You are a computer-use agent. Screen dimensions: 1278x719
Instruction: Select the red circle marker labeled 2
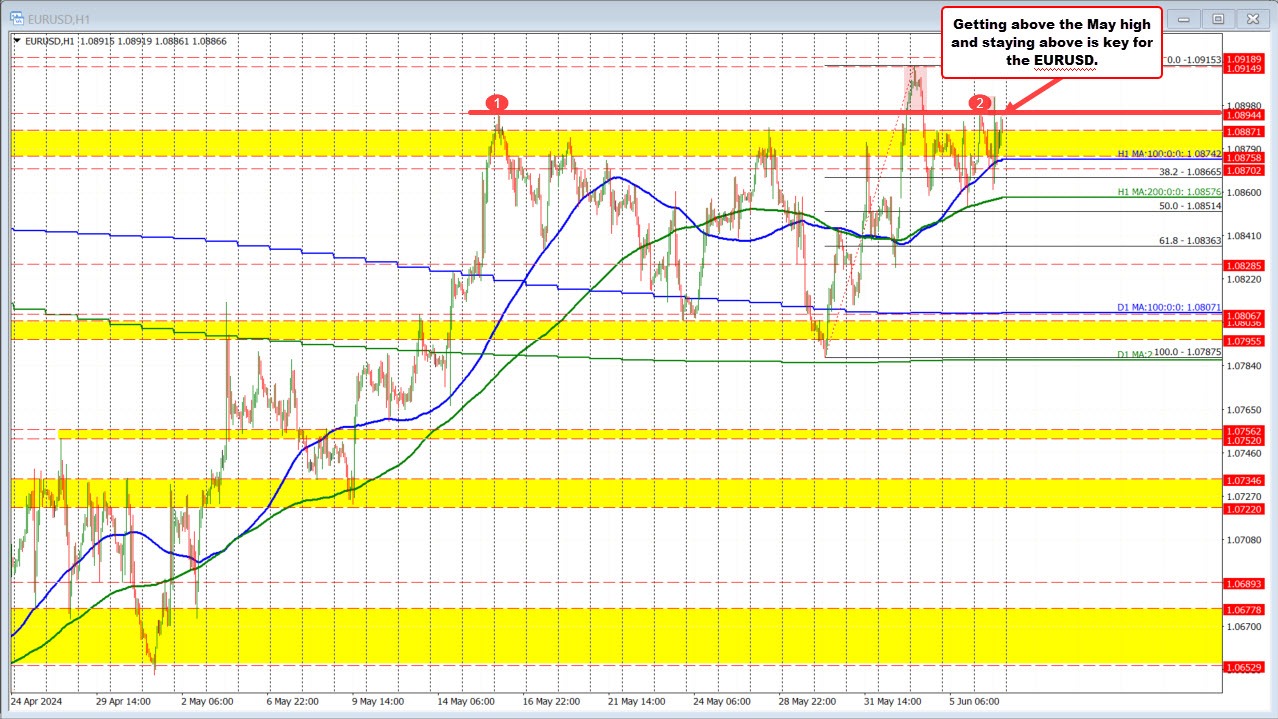[979, 102]
